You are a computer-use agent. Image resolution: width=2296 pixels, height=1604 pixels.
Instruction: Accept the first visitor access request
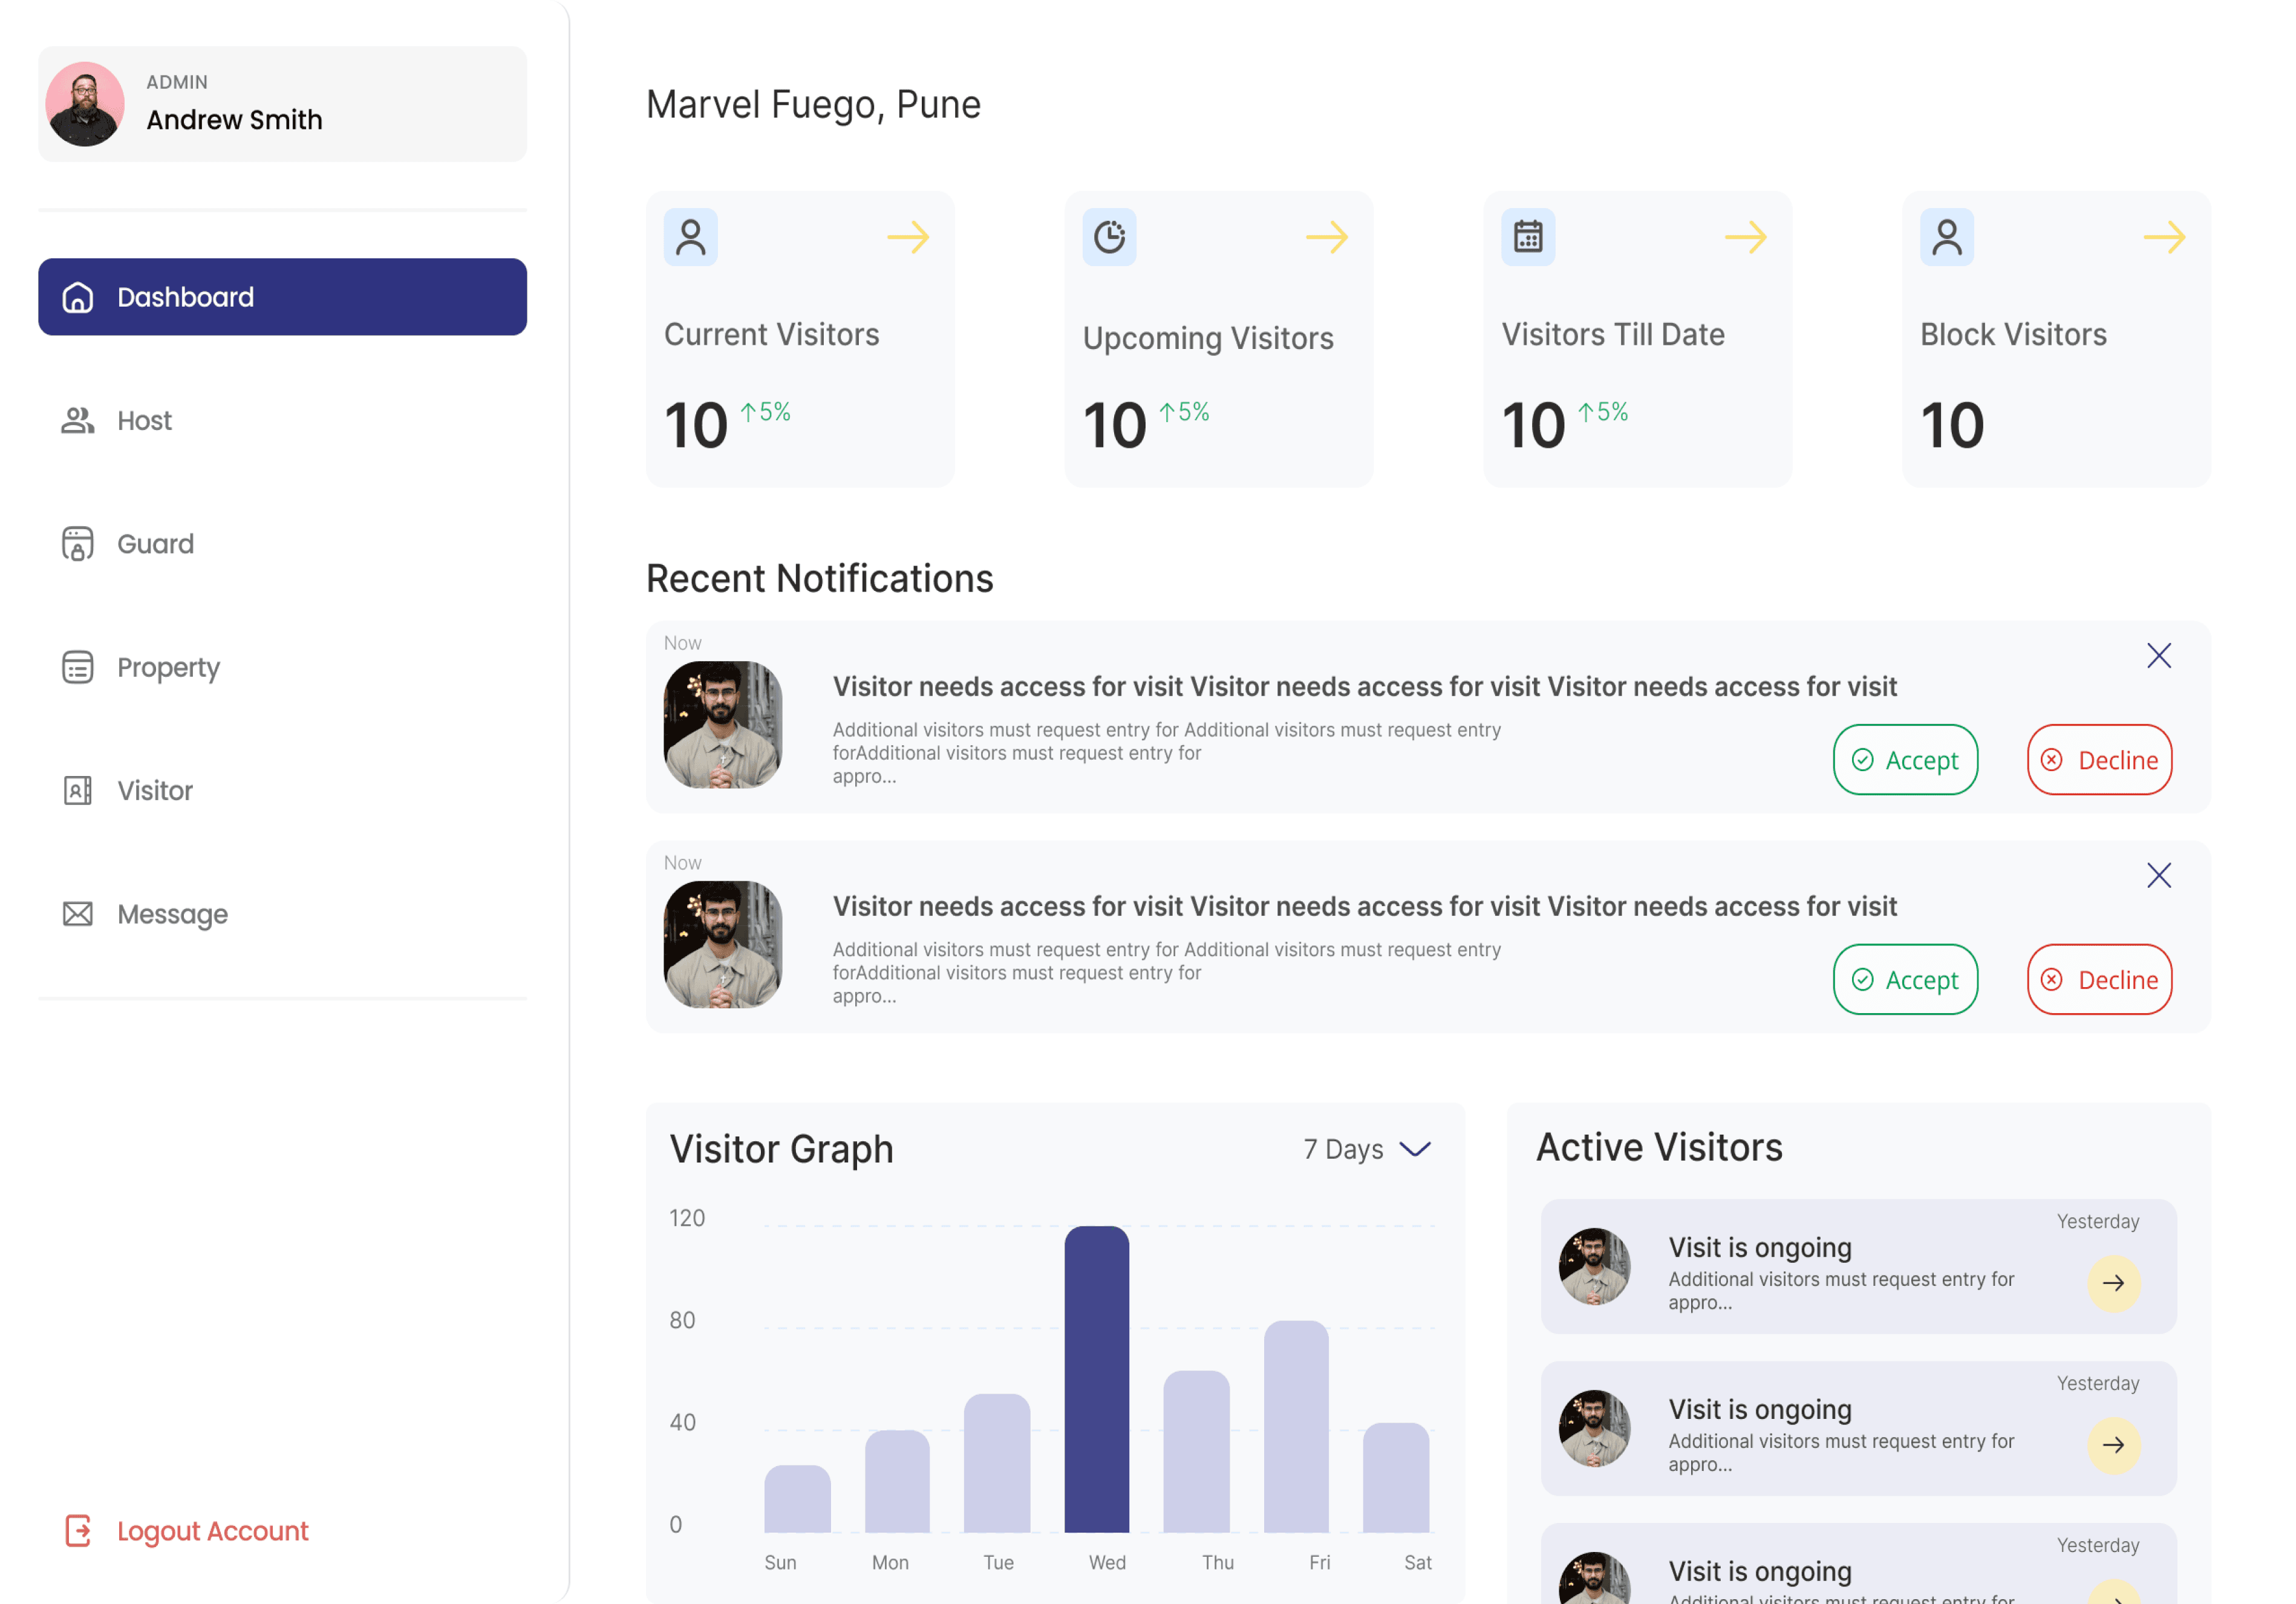click(1904, 760)
